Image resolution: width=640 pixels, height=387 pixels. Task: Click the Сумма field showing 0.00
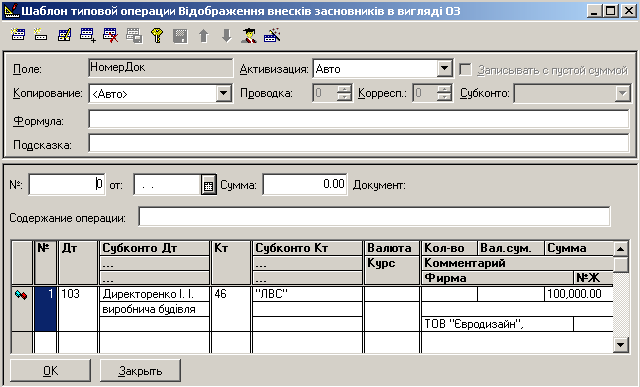305,185
